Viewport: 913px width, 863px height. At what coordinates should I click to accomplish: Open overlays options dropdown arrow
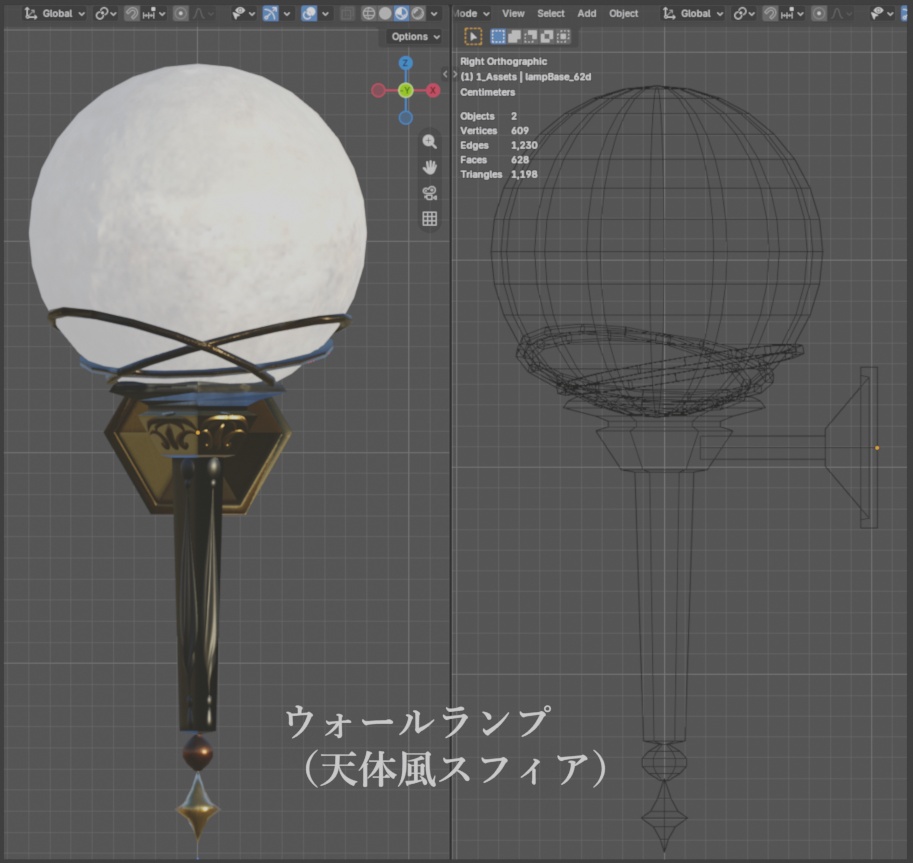pyautogui.click(x=325, y=13)
